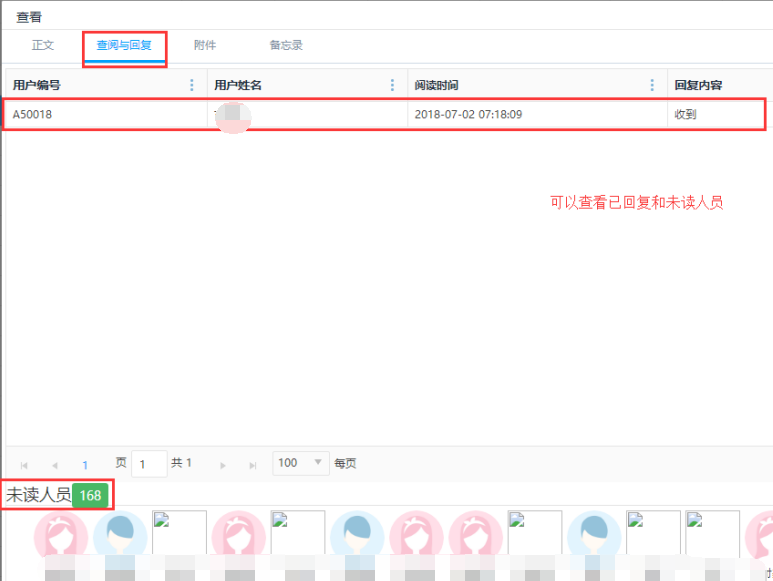This screenshot has height=581, width=773.
Task: Go to previous page arrow
Action: [x=54, y=465]
